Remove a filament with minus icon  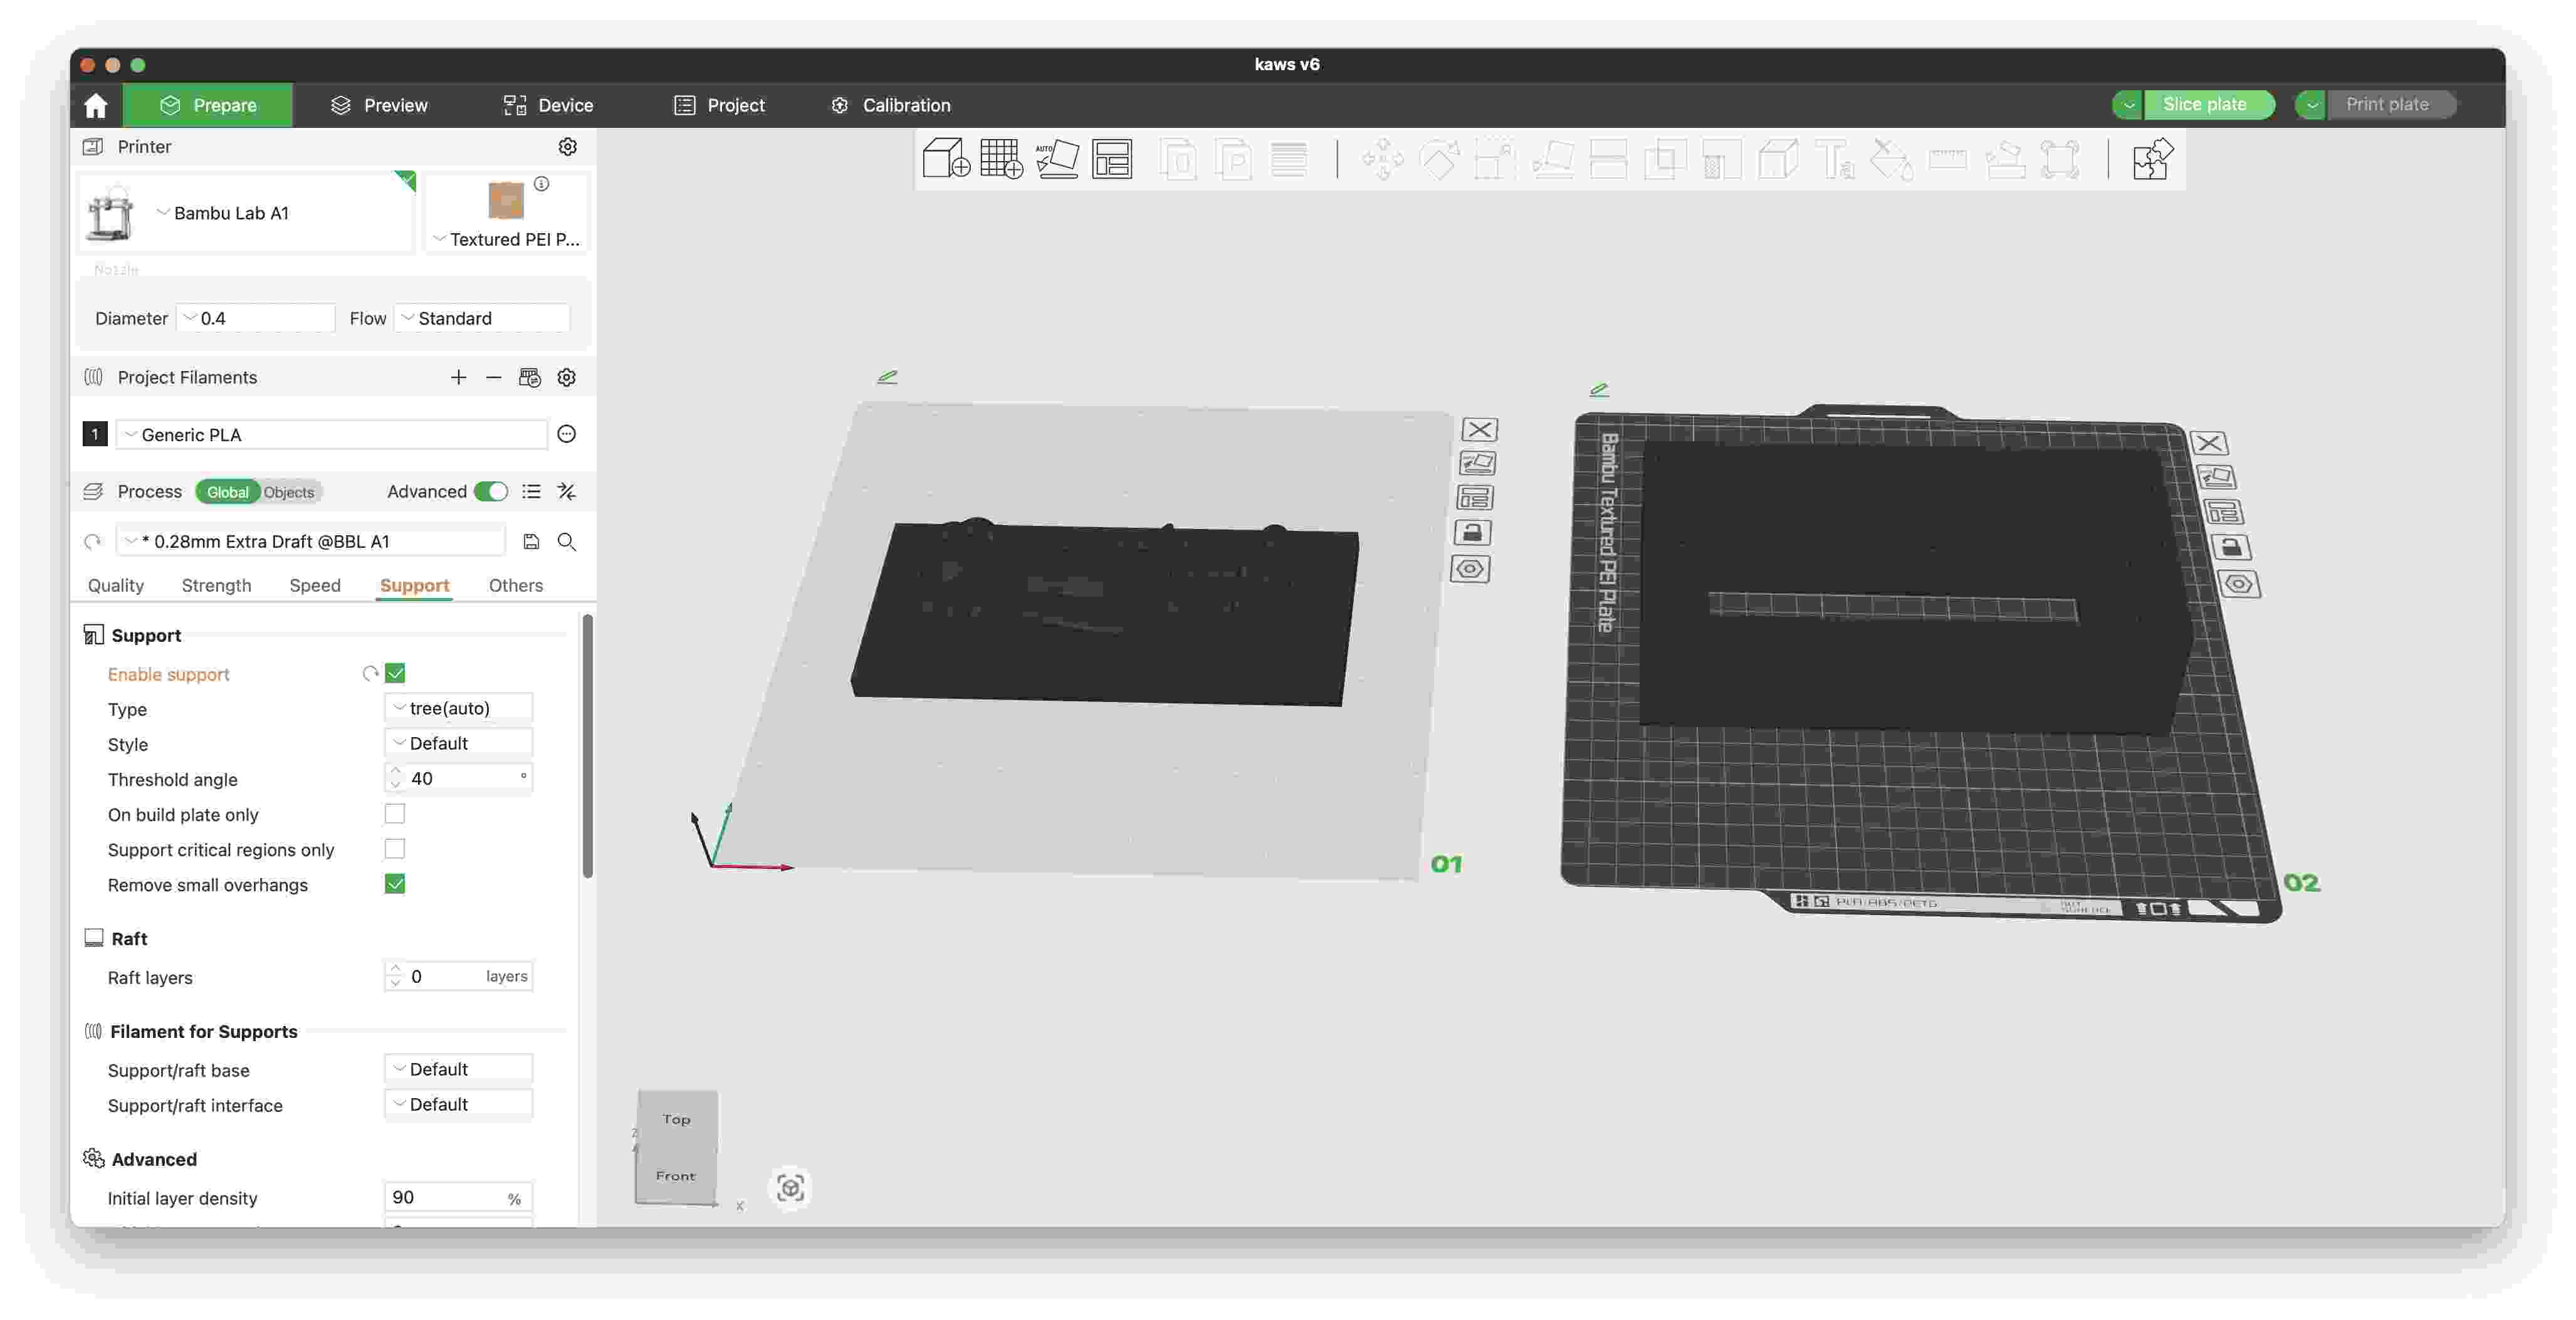click(493, 377)
